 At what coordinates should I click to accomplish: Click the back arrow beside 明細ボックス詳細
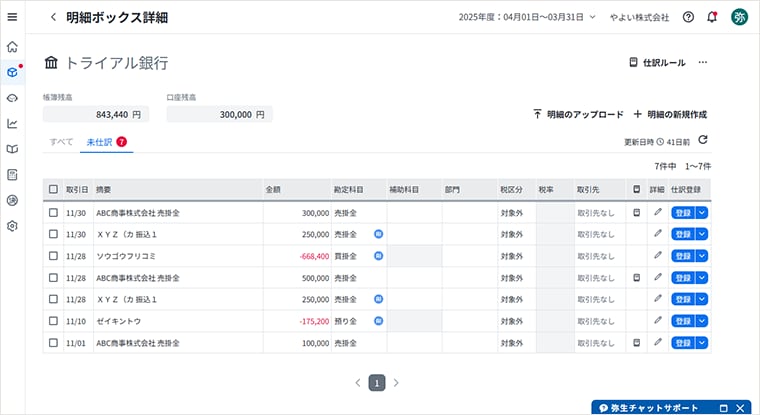(53, 17)
